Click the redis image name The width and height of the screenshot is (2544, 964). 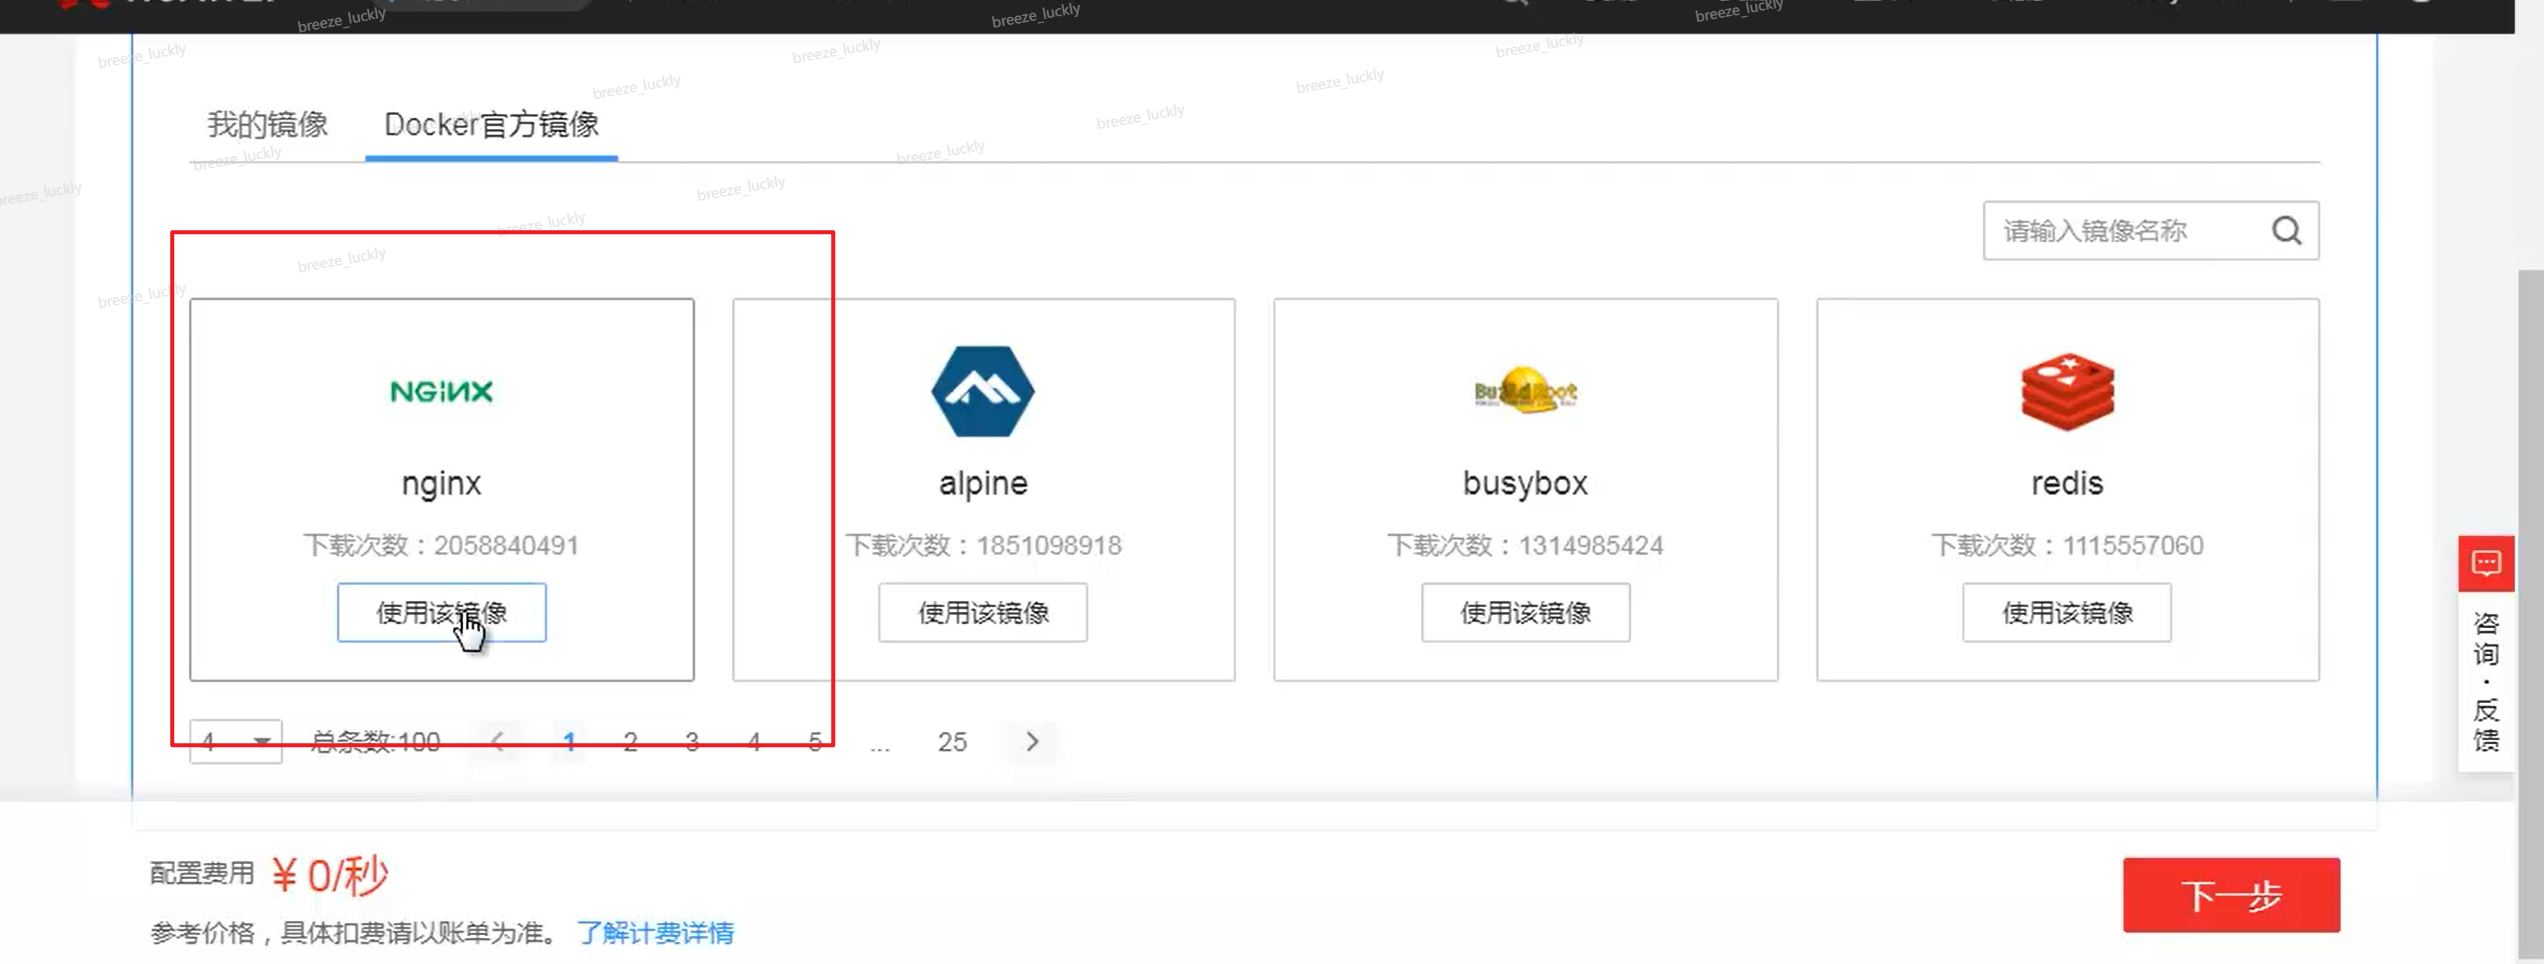[2067, 483]
